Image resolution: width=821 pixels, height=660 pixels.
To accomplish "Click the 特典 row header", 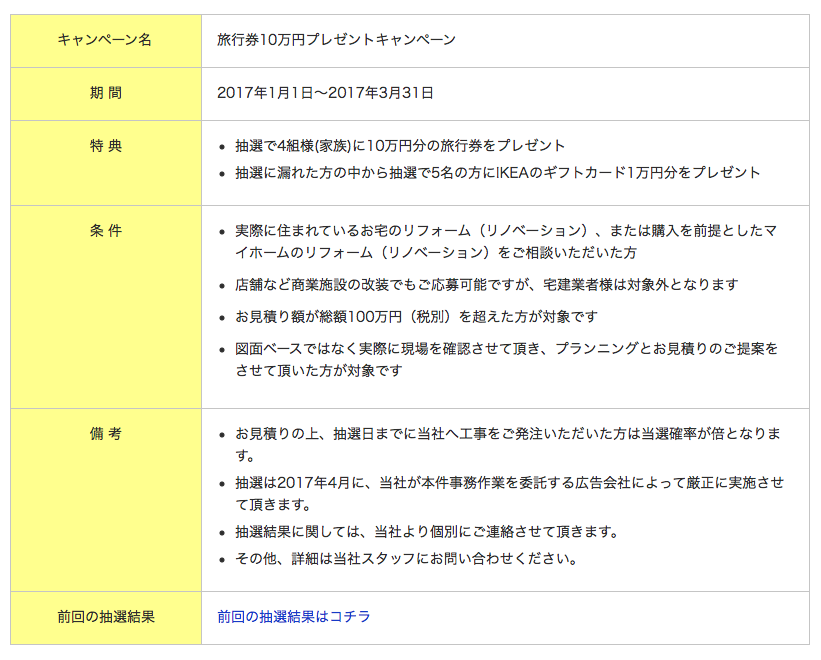I will click(x=105, y=146).
